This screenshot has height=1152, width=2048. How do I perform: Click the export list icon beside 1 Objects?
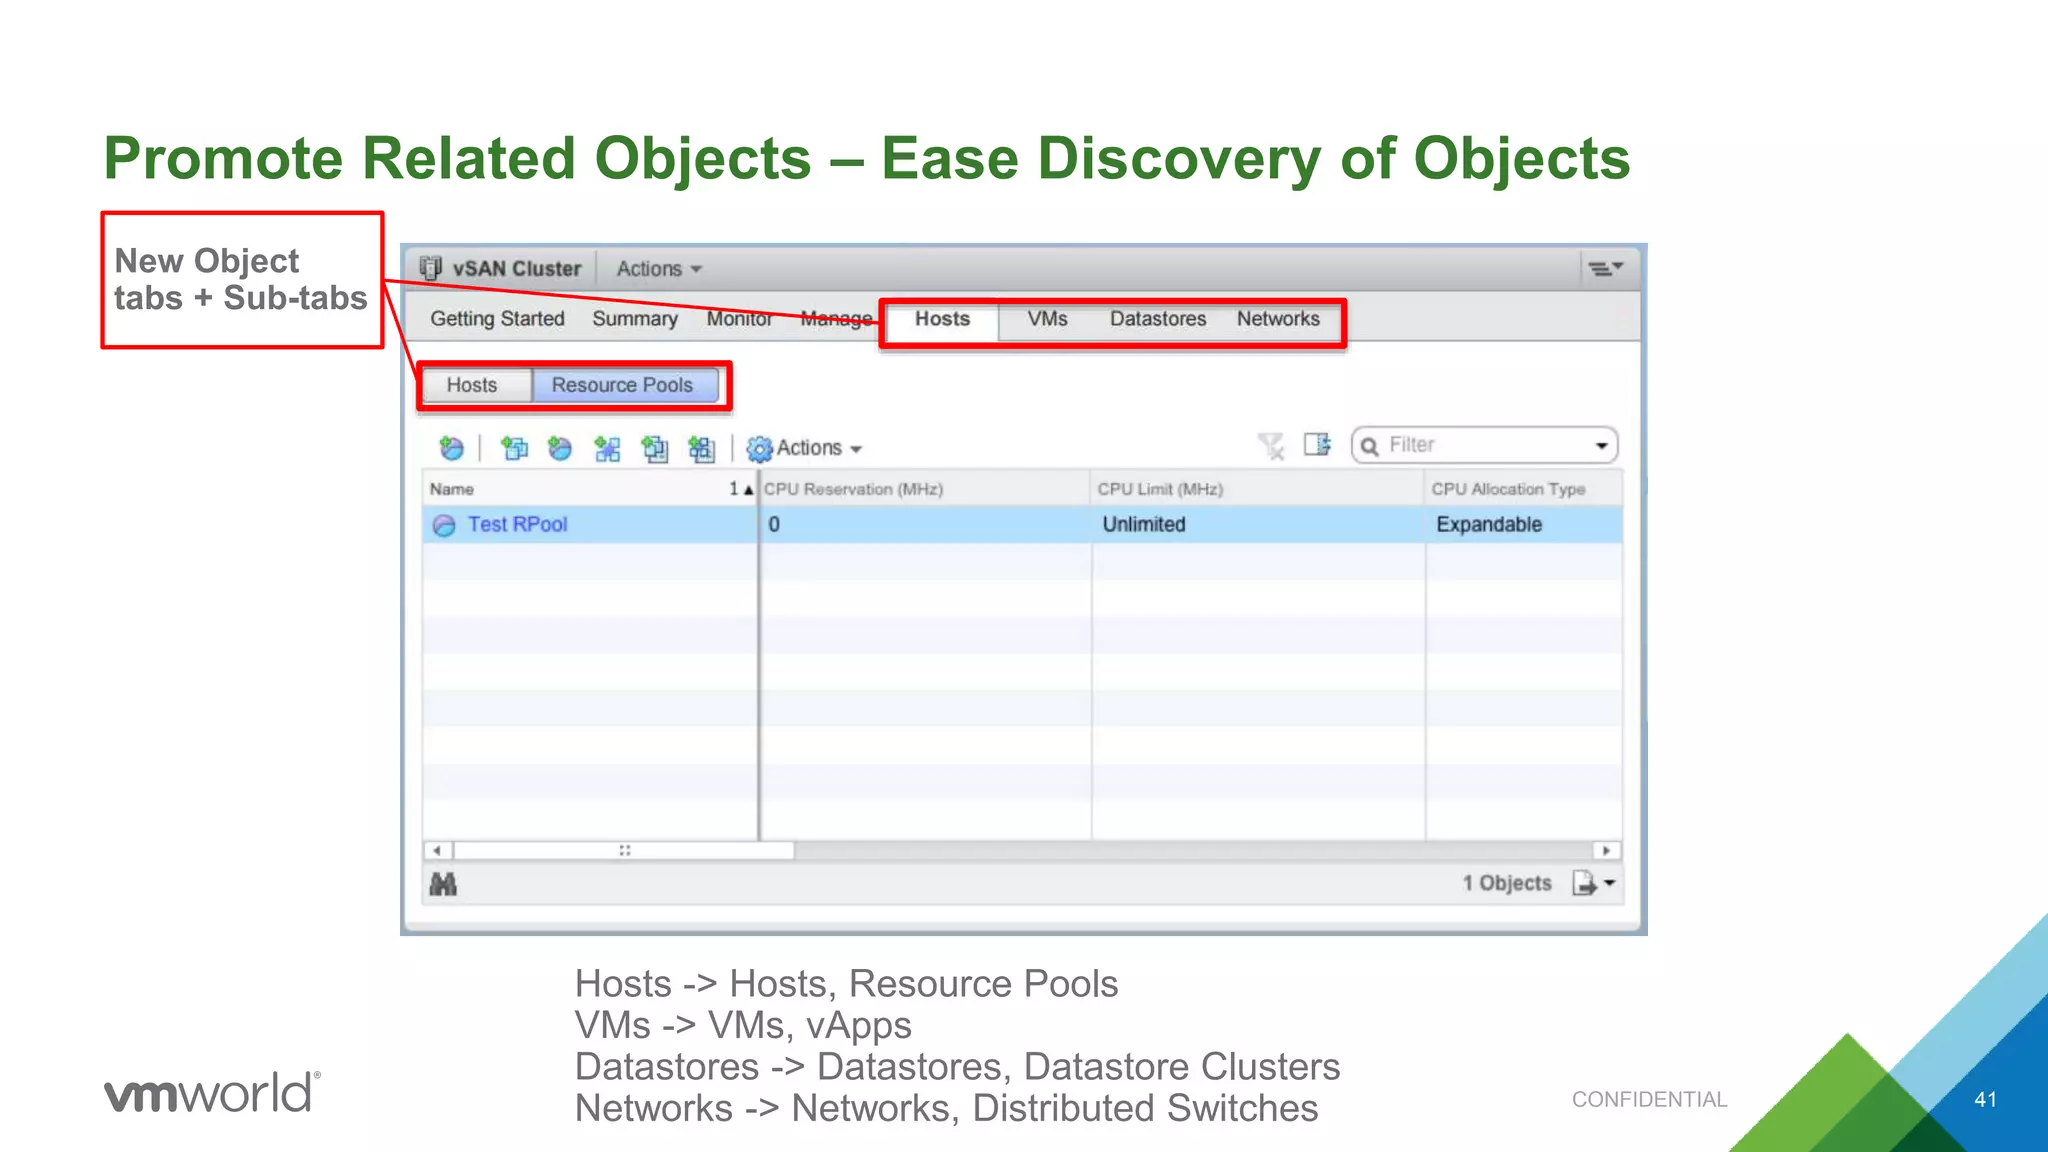point(1584,883)
